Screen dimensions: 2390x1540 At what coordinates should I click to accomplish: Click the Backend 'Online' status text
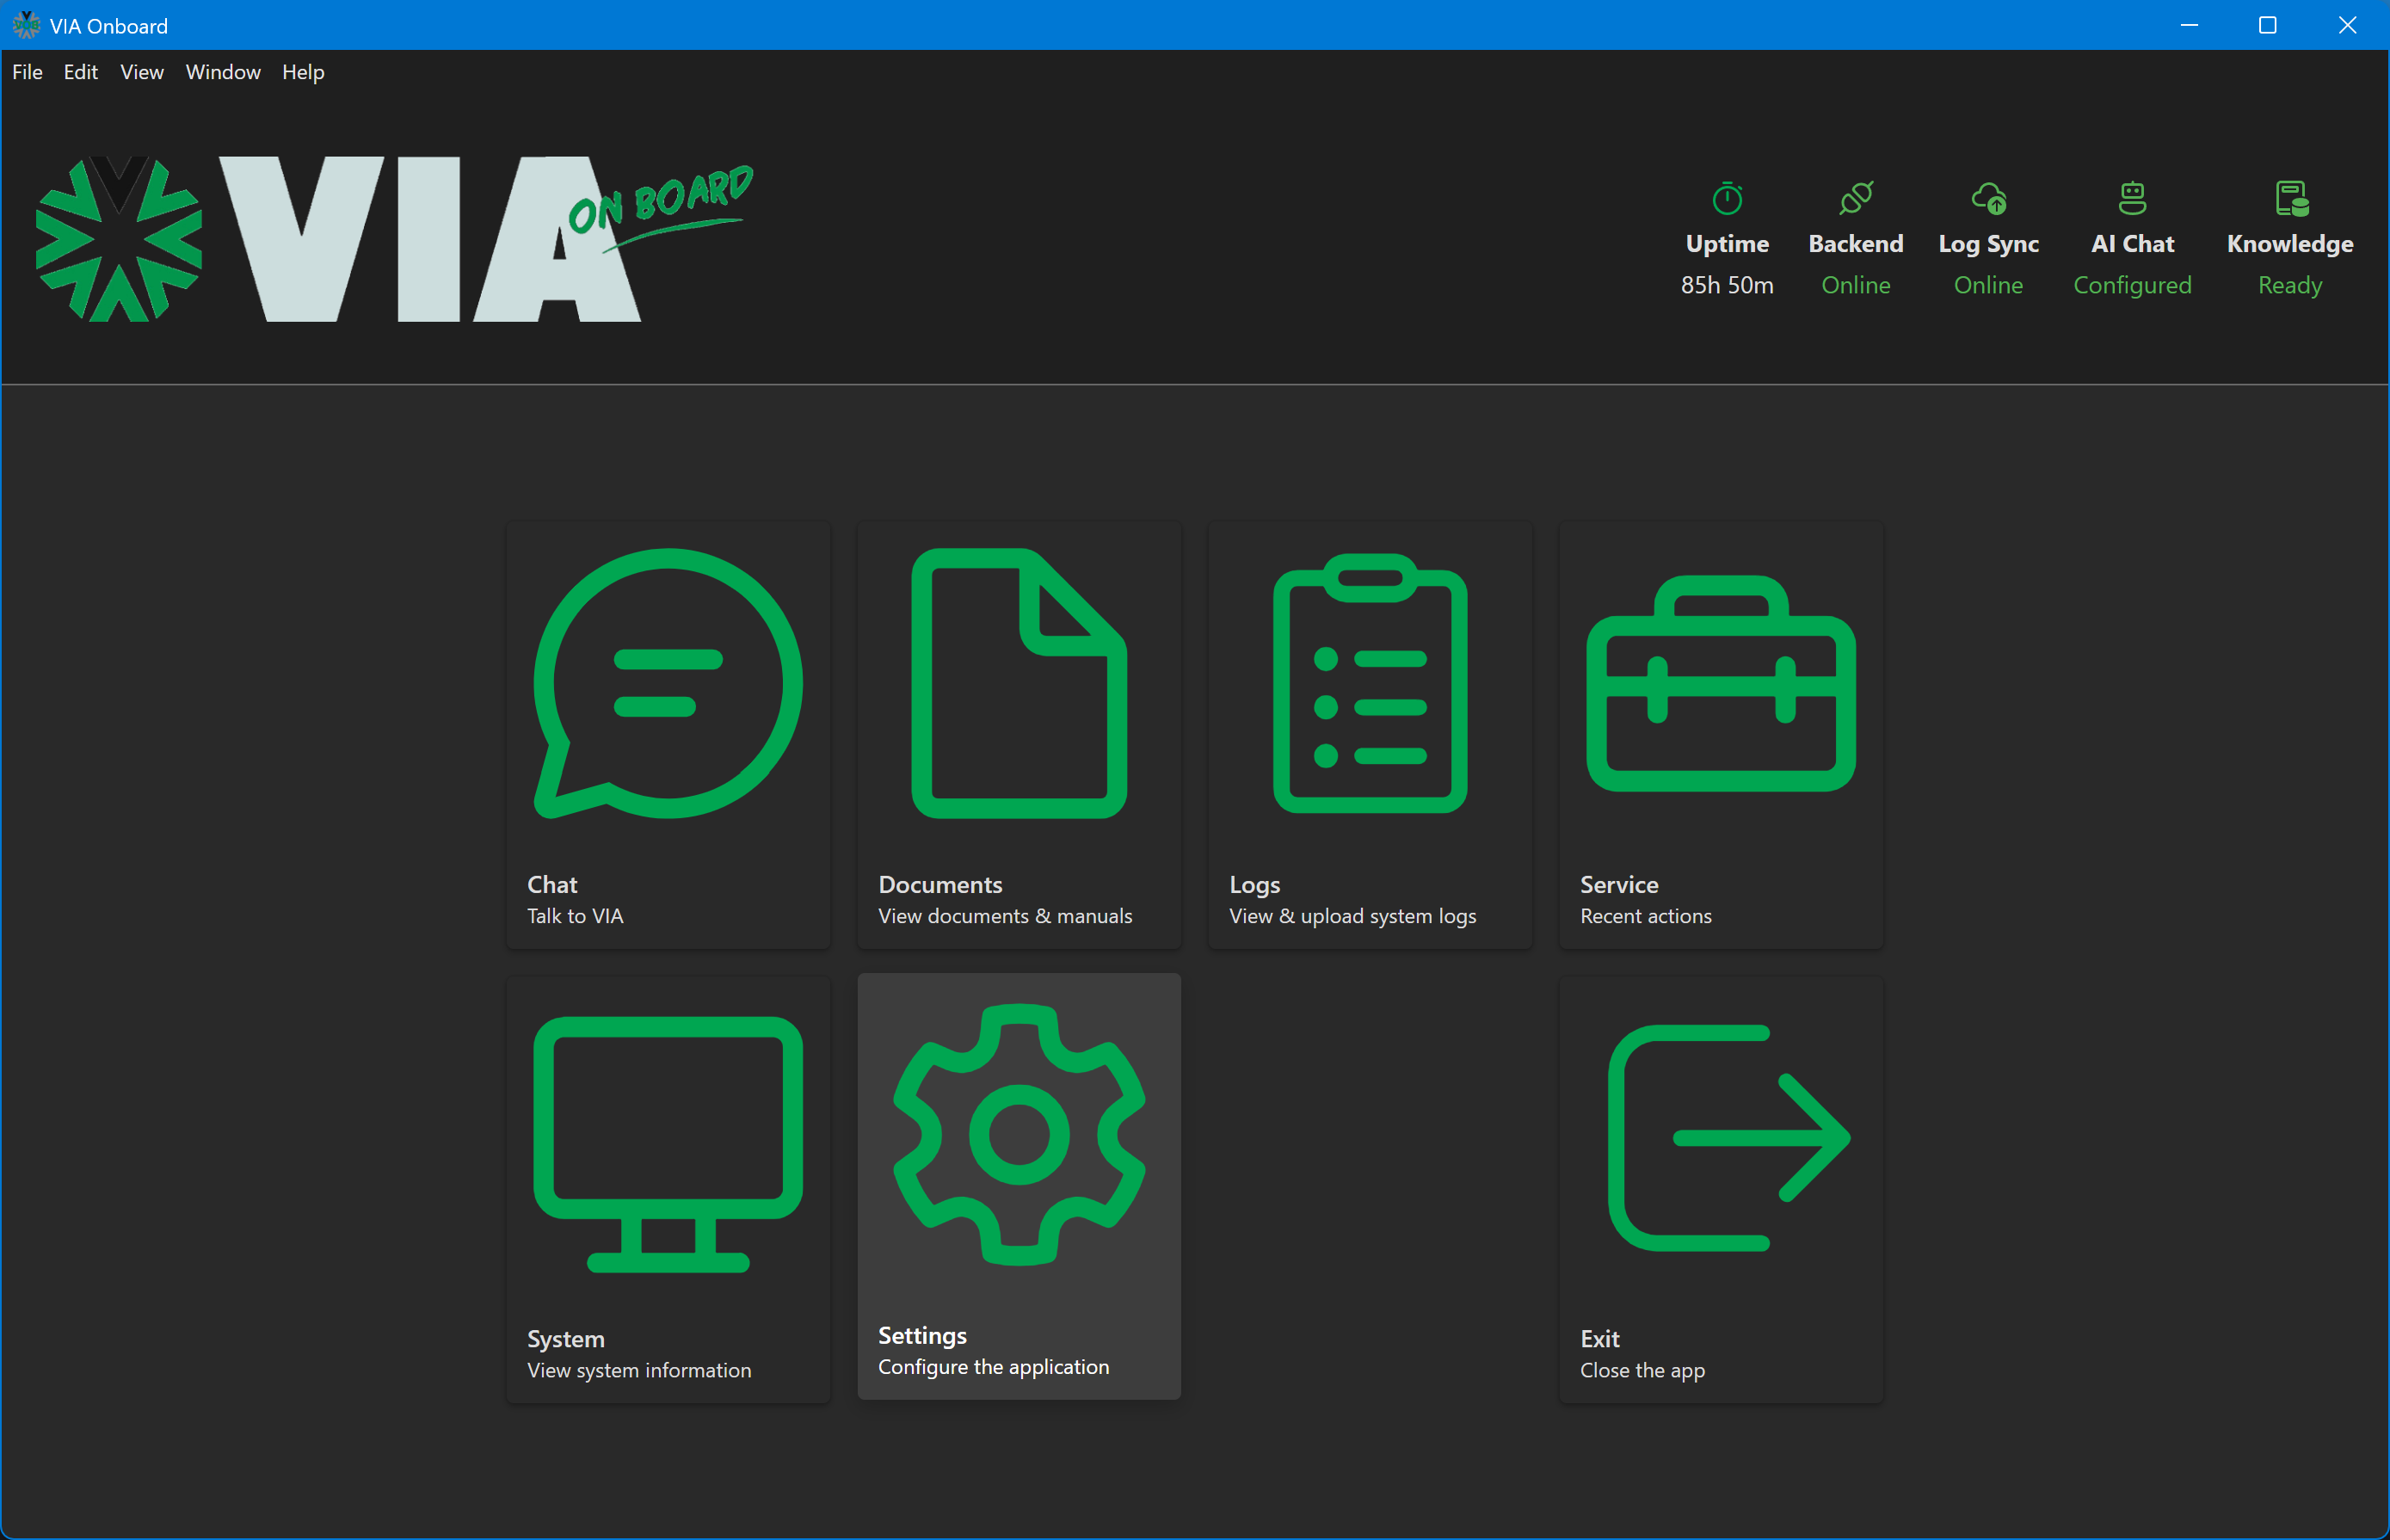1856,285
